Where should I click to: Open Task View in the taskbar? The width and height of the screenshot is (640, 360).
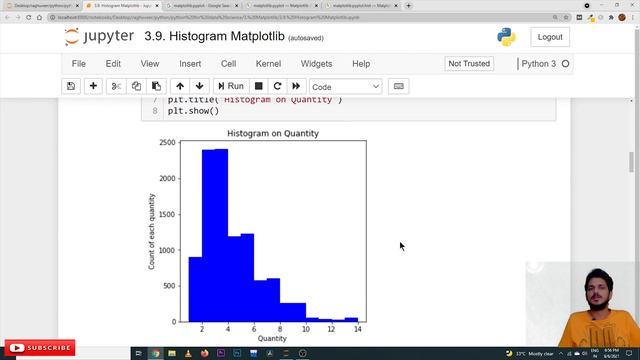click(139, 353)
